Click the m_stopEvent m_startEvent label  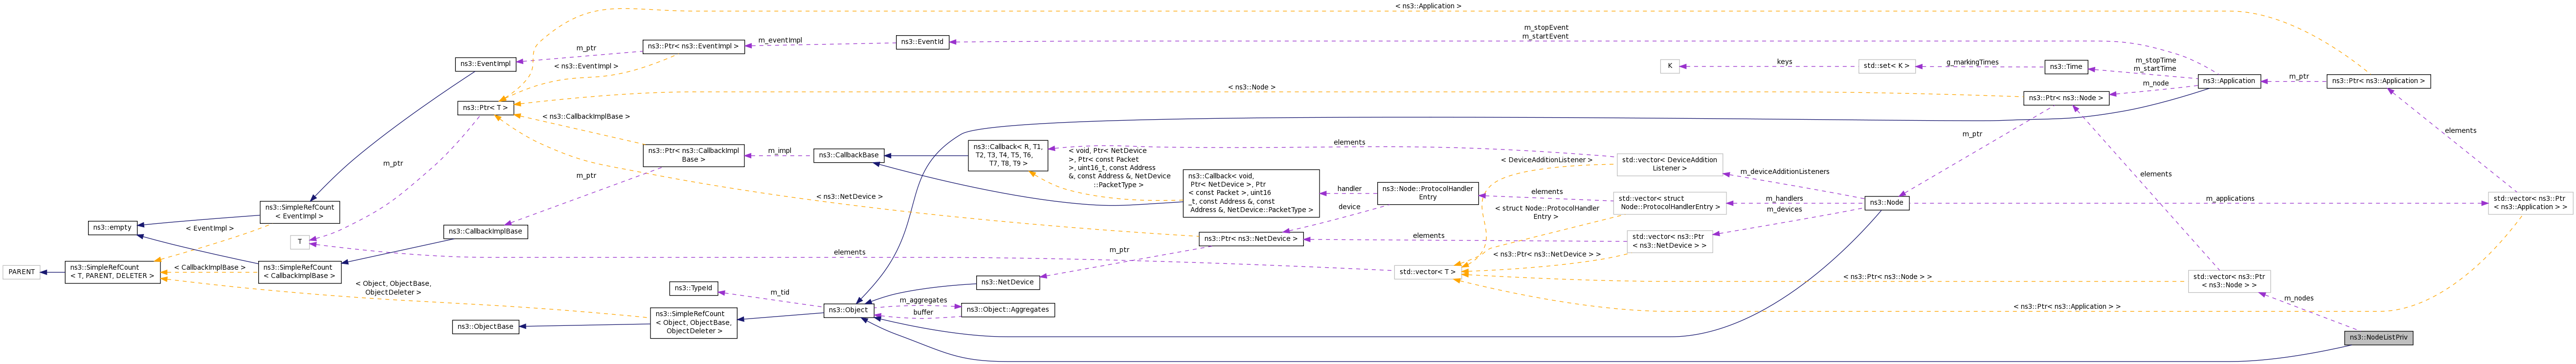(x=1545, y=32)
